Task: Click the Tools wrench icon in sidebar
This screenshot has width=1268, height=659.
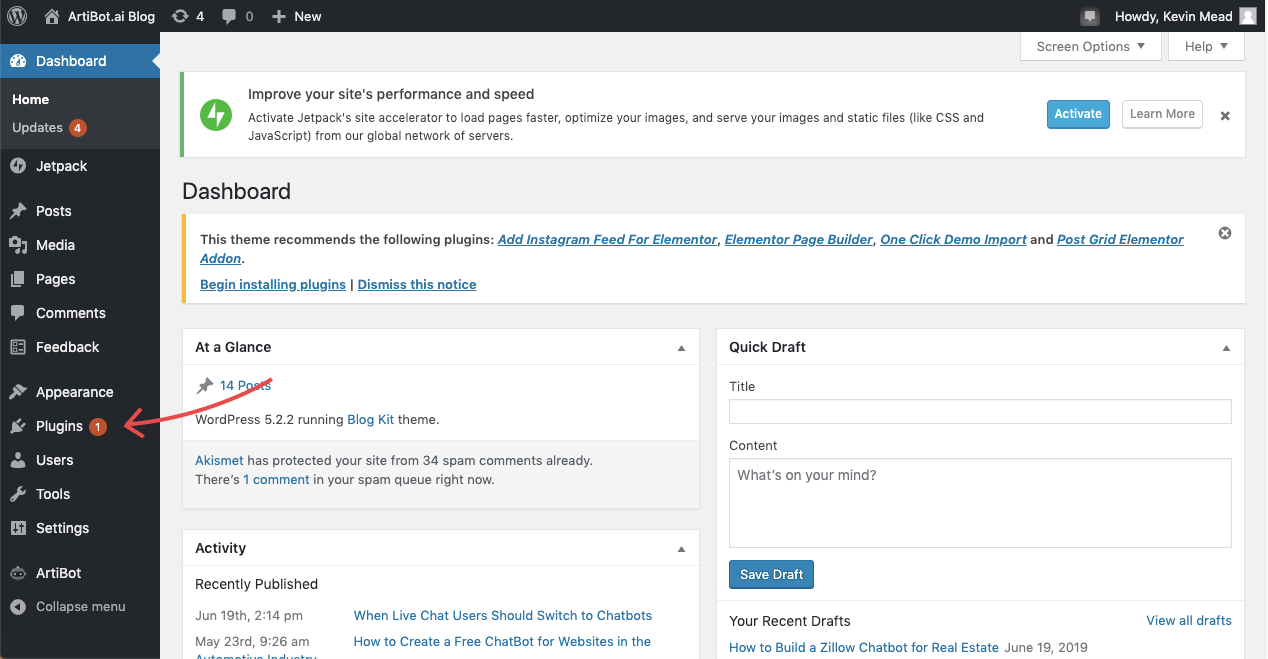Action: [18, 494]
